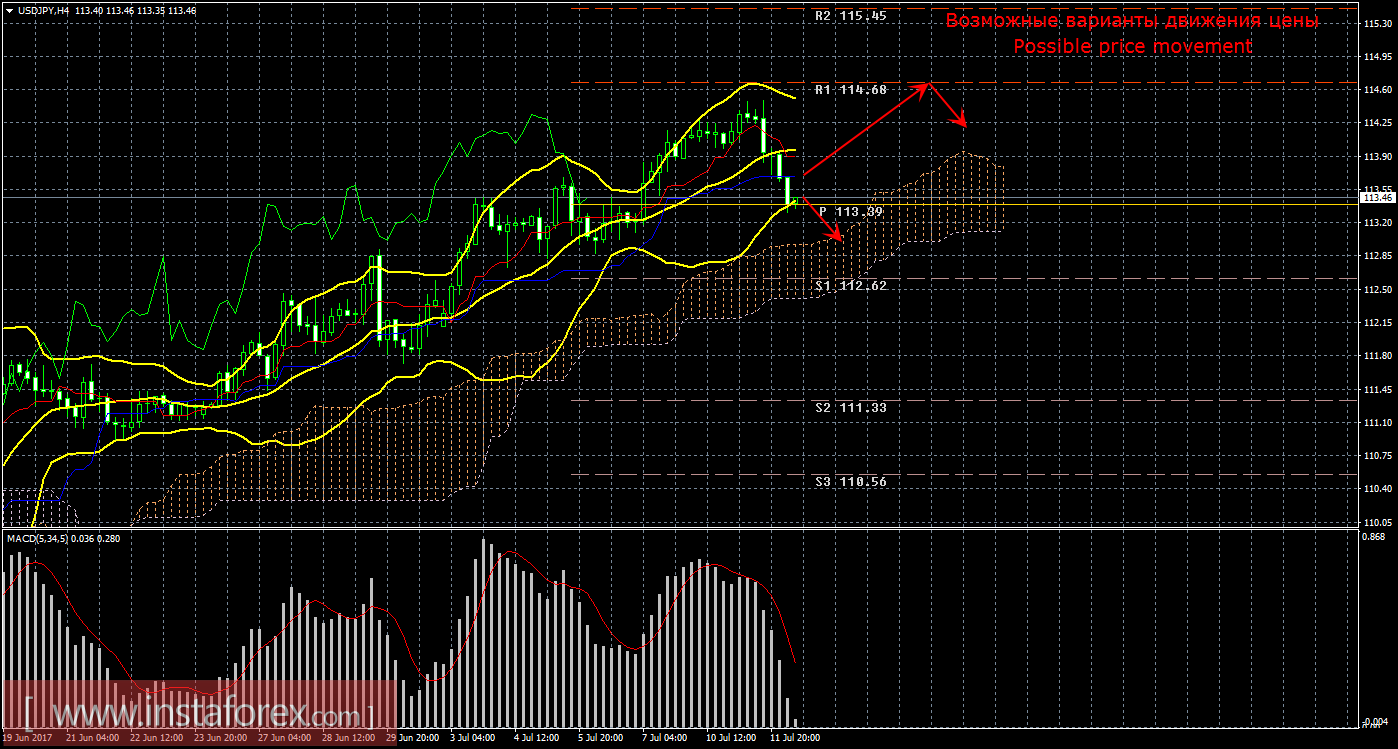
Task: Click the 'Possible price movement' text label
Action: tap(1132, 47)
